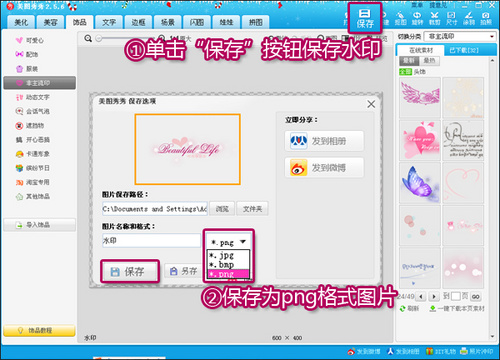Expand the *.png format dropdown

pos(229,242)
